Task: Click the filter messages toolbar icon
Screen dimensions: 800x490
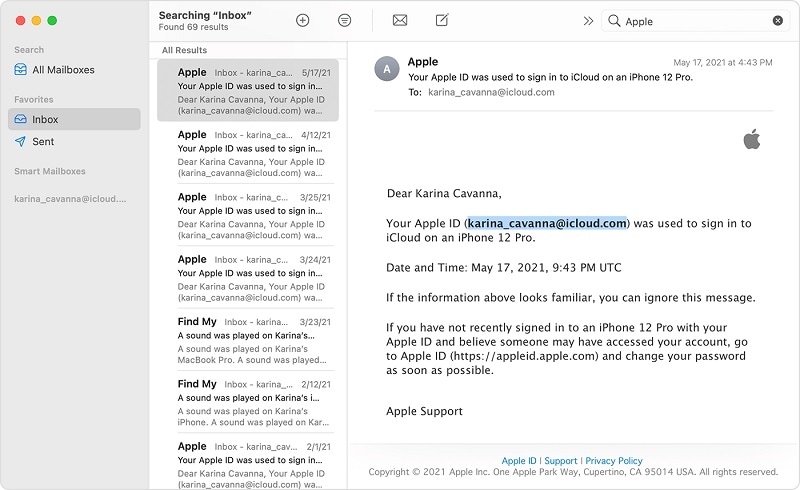Action: pyautogui.click(x=344, y=20)
